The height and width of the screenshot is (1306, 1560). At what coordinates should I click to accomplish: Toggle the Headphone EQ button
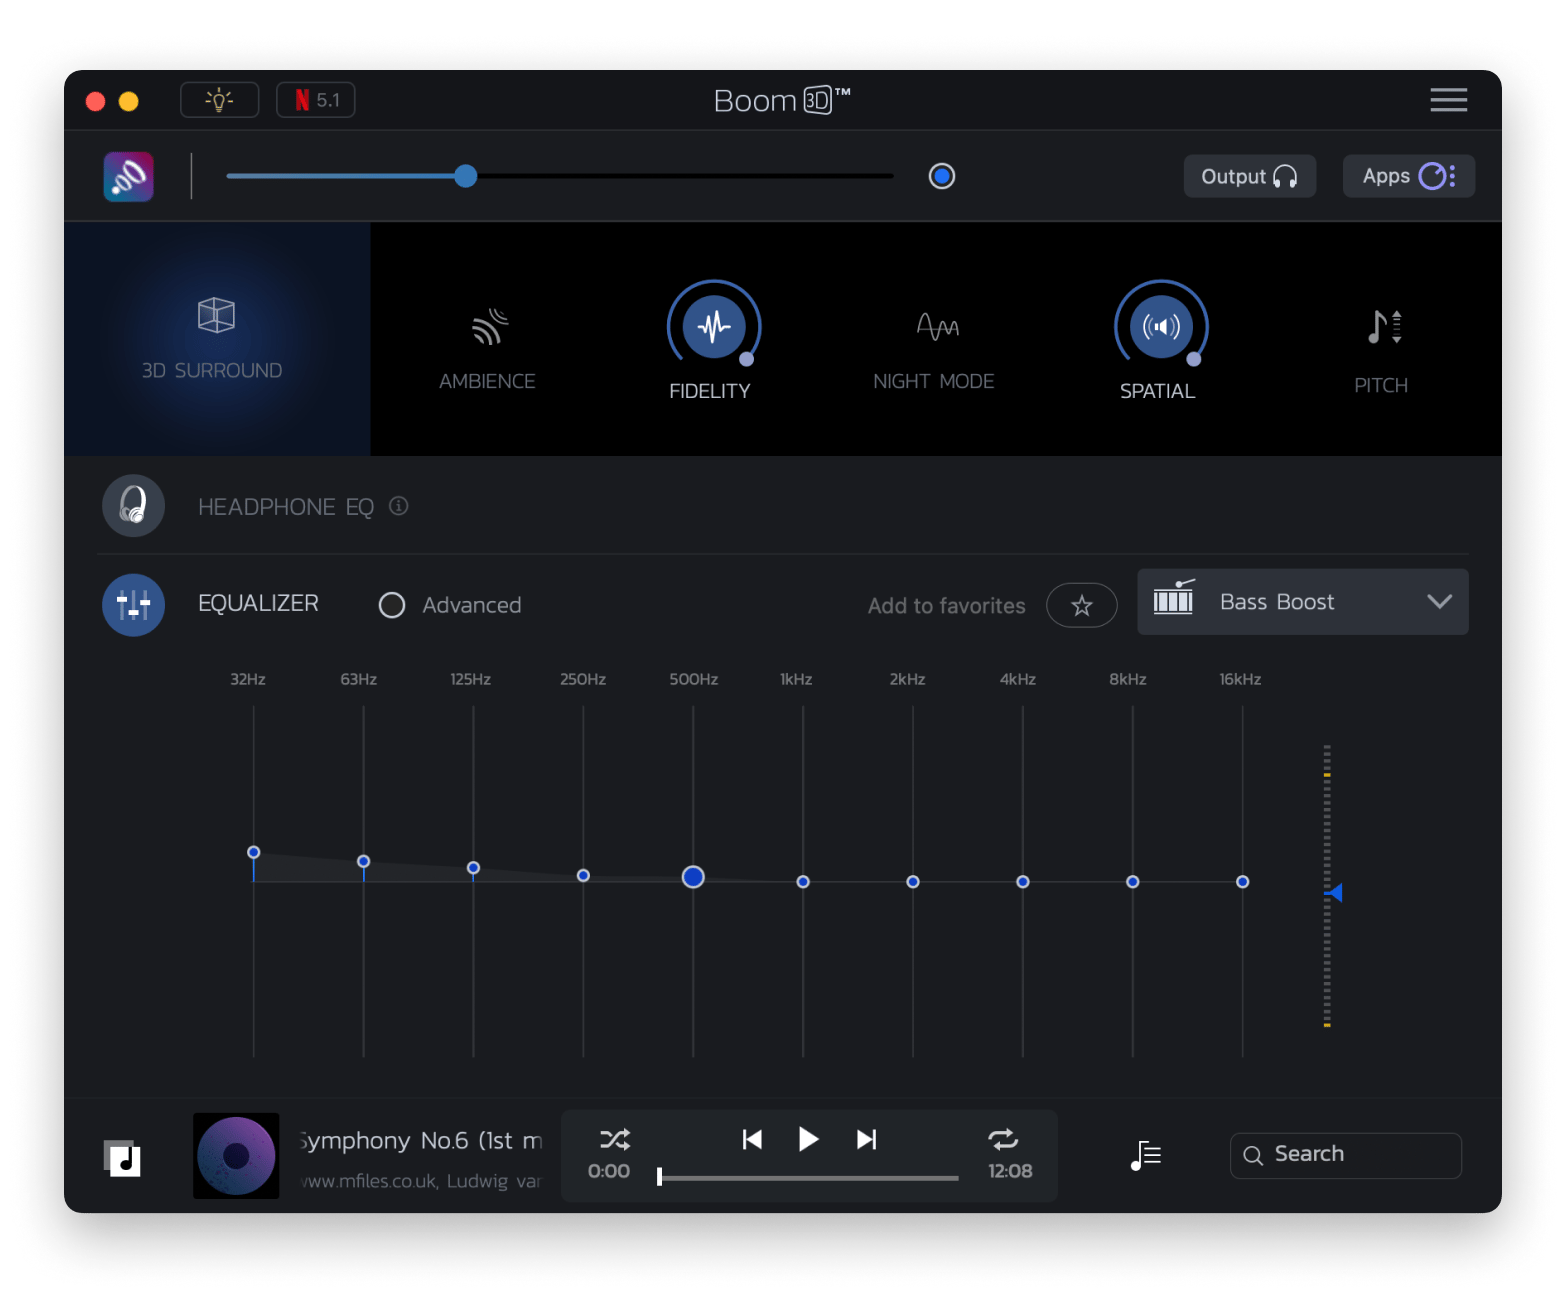pyautogui.click(x=133, y=506)
